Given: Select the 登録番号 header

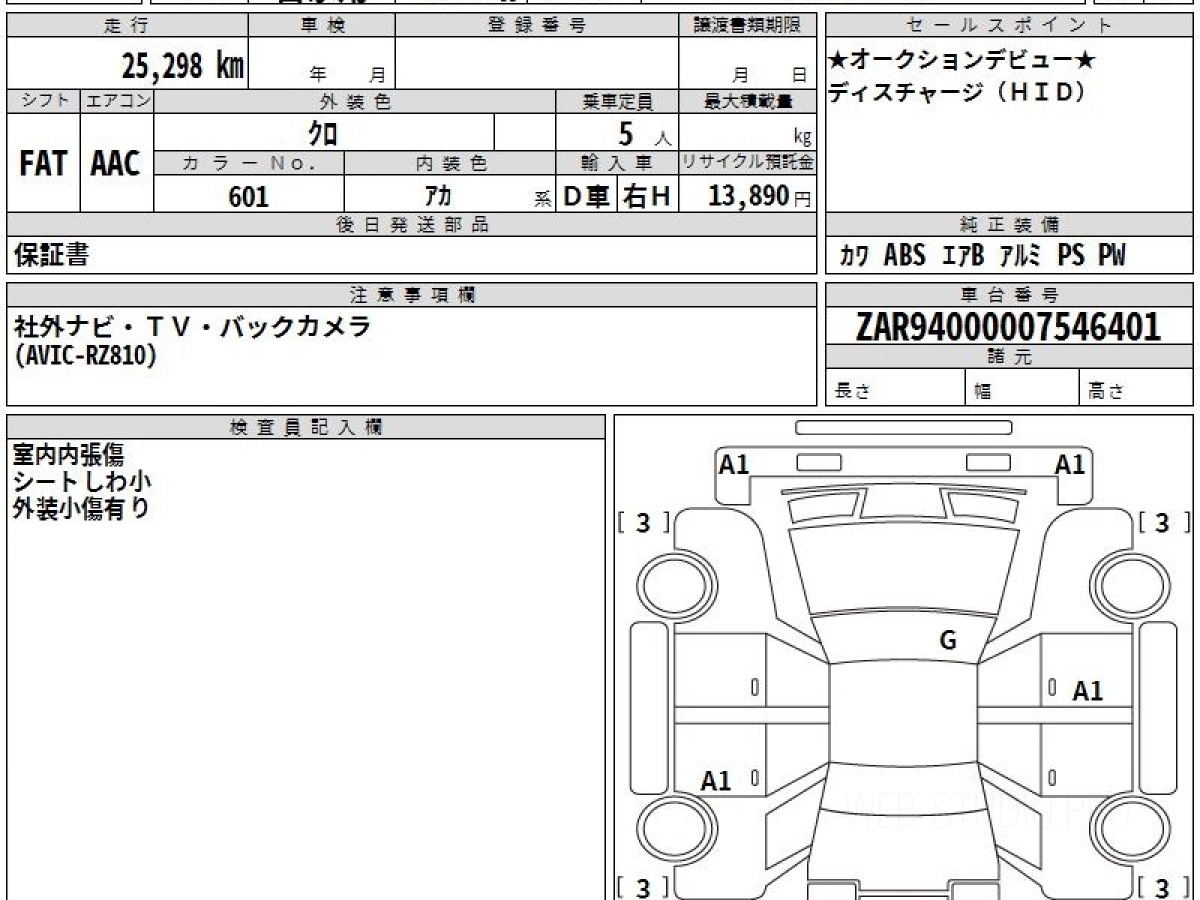Looking at the screenshot, I should tap(537, 26).
